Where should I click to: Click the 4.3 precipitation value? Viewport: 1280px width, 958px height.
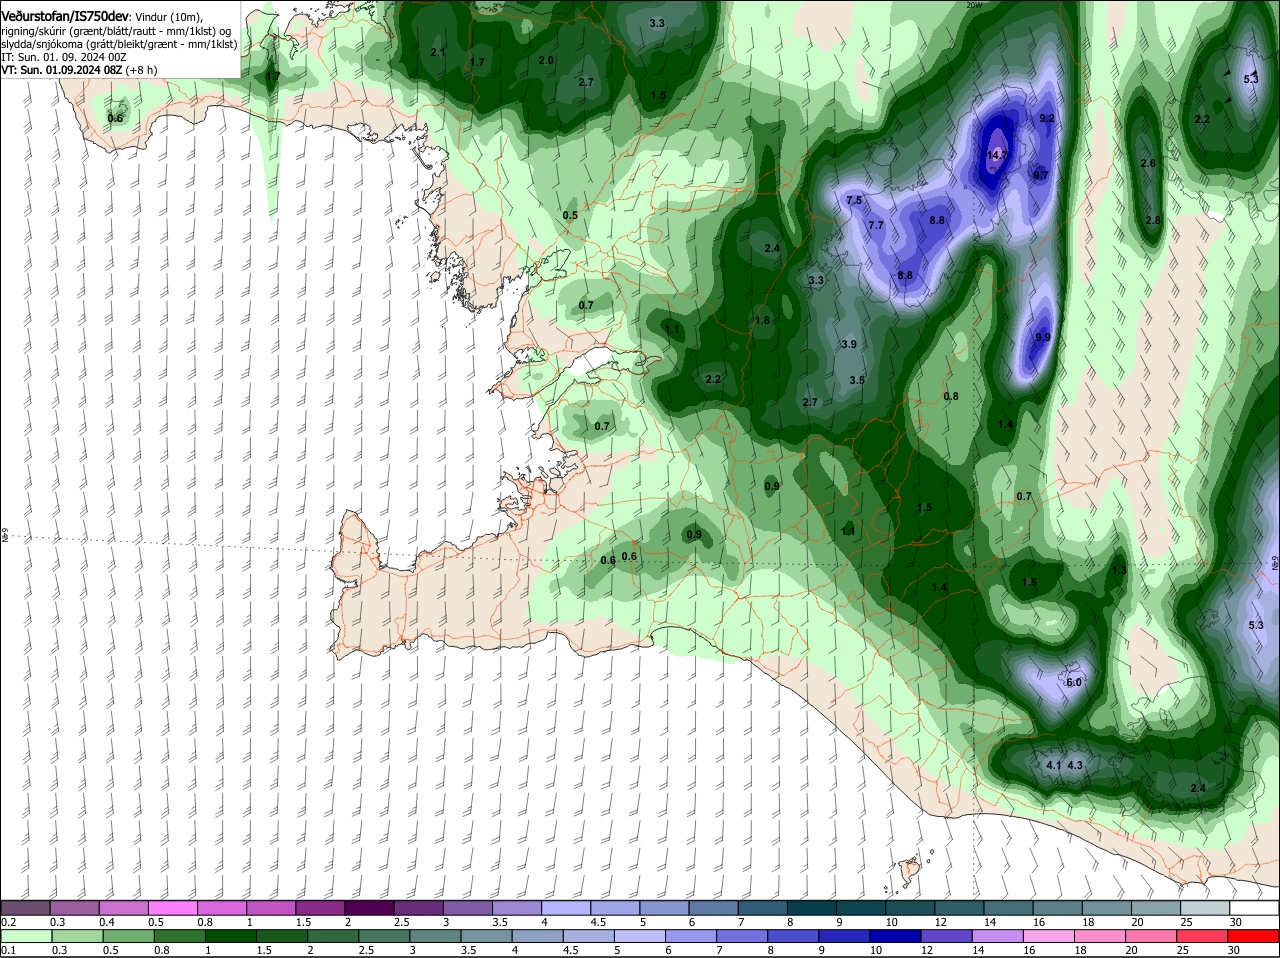pos(1075,765)
